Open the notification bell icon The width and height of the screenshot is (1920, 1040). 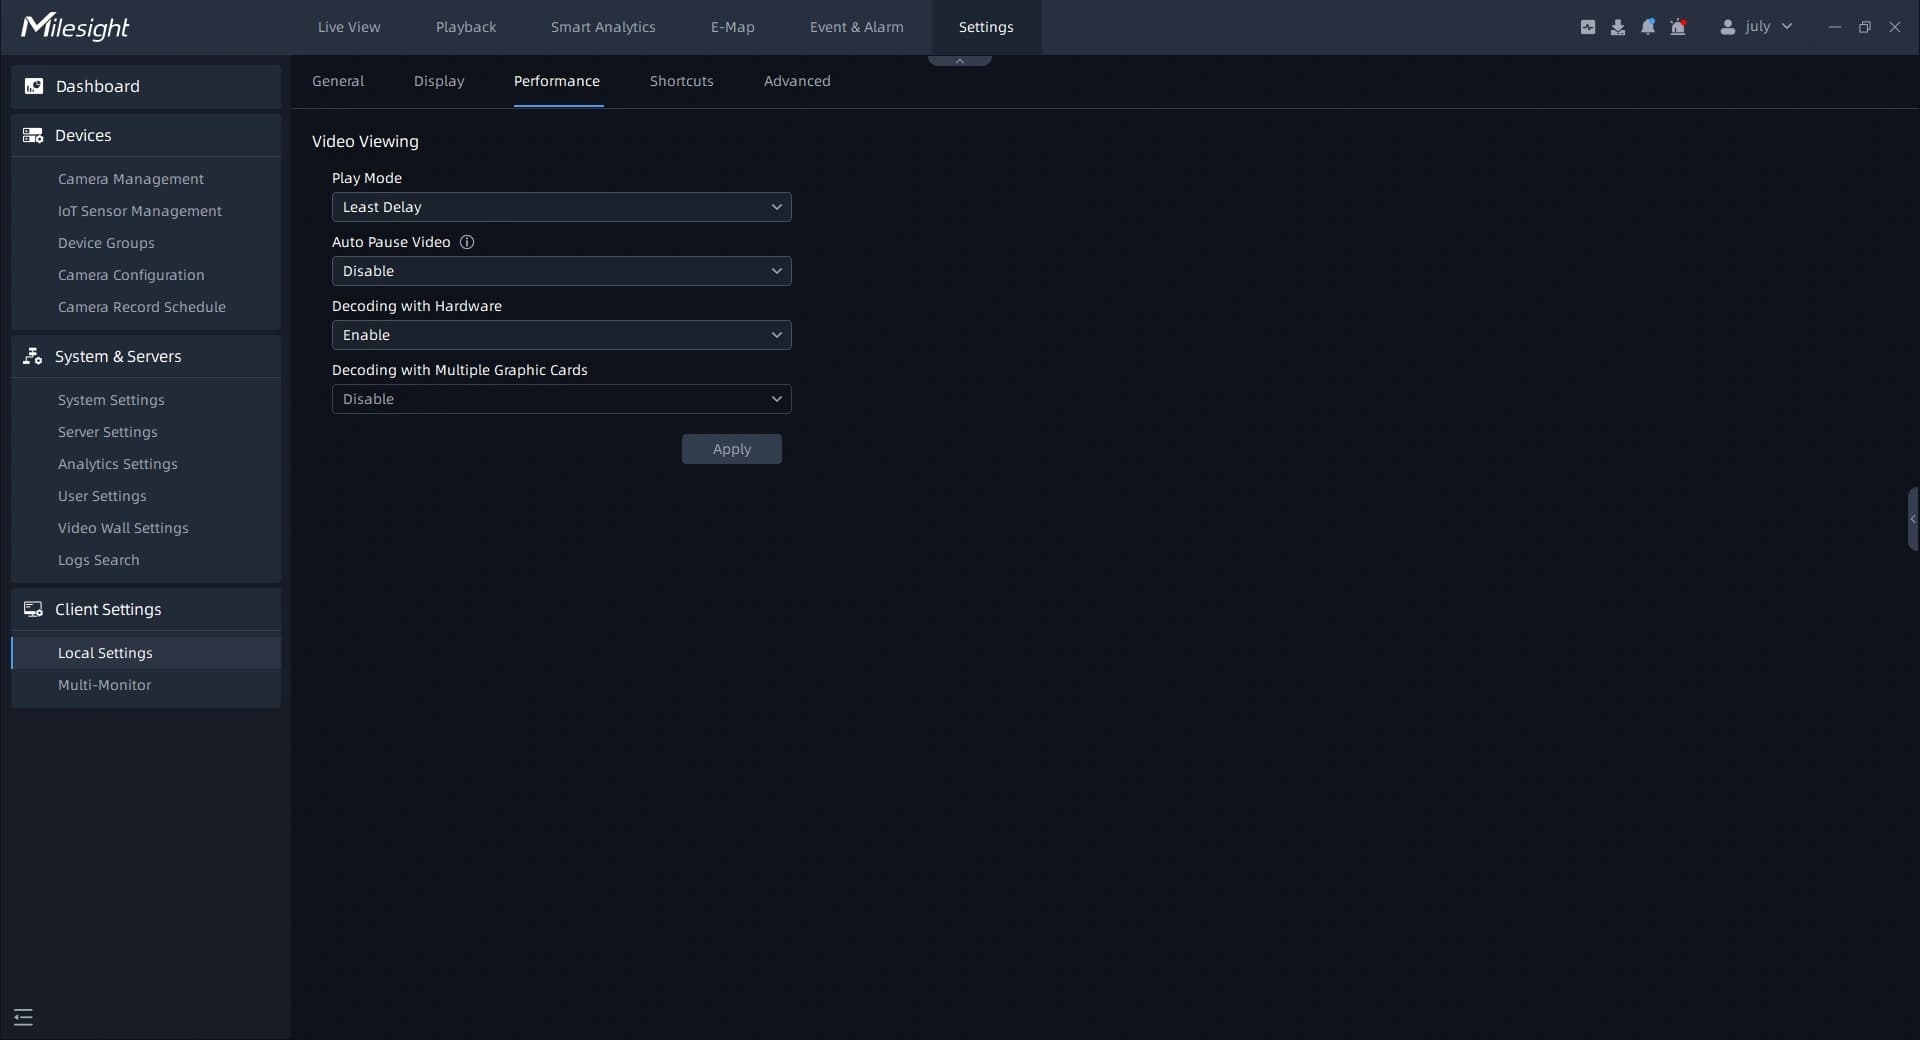click(x=1648, y=27)
